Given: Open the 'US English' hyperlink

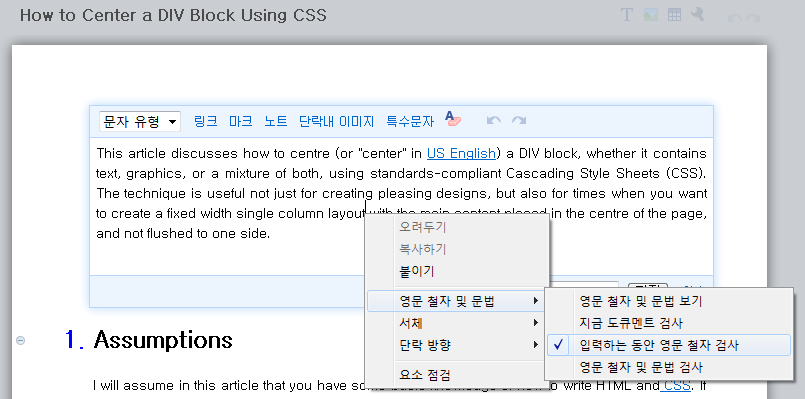Looking at the screenshot, I should pyautogui.click(x=461, y=154).
